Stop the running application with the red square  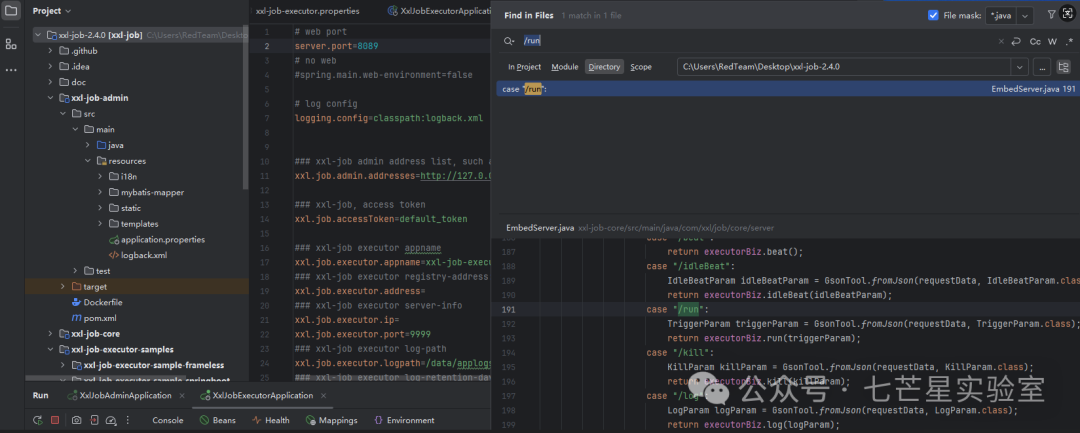pos(55,420)
